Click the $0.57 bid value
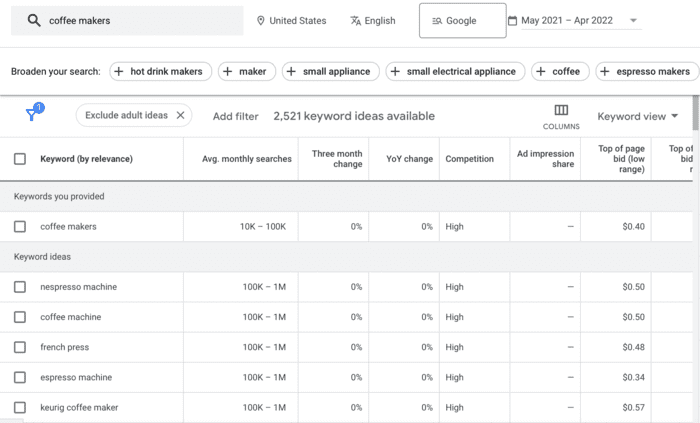Viewport: 700px width, 423px height. point(633,407)
